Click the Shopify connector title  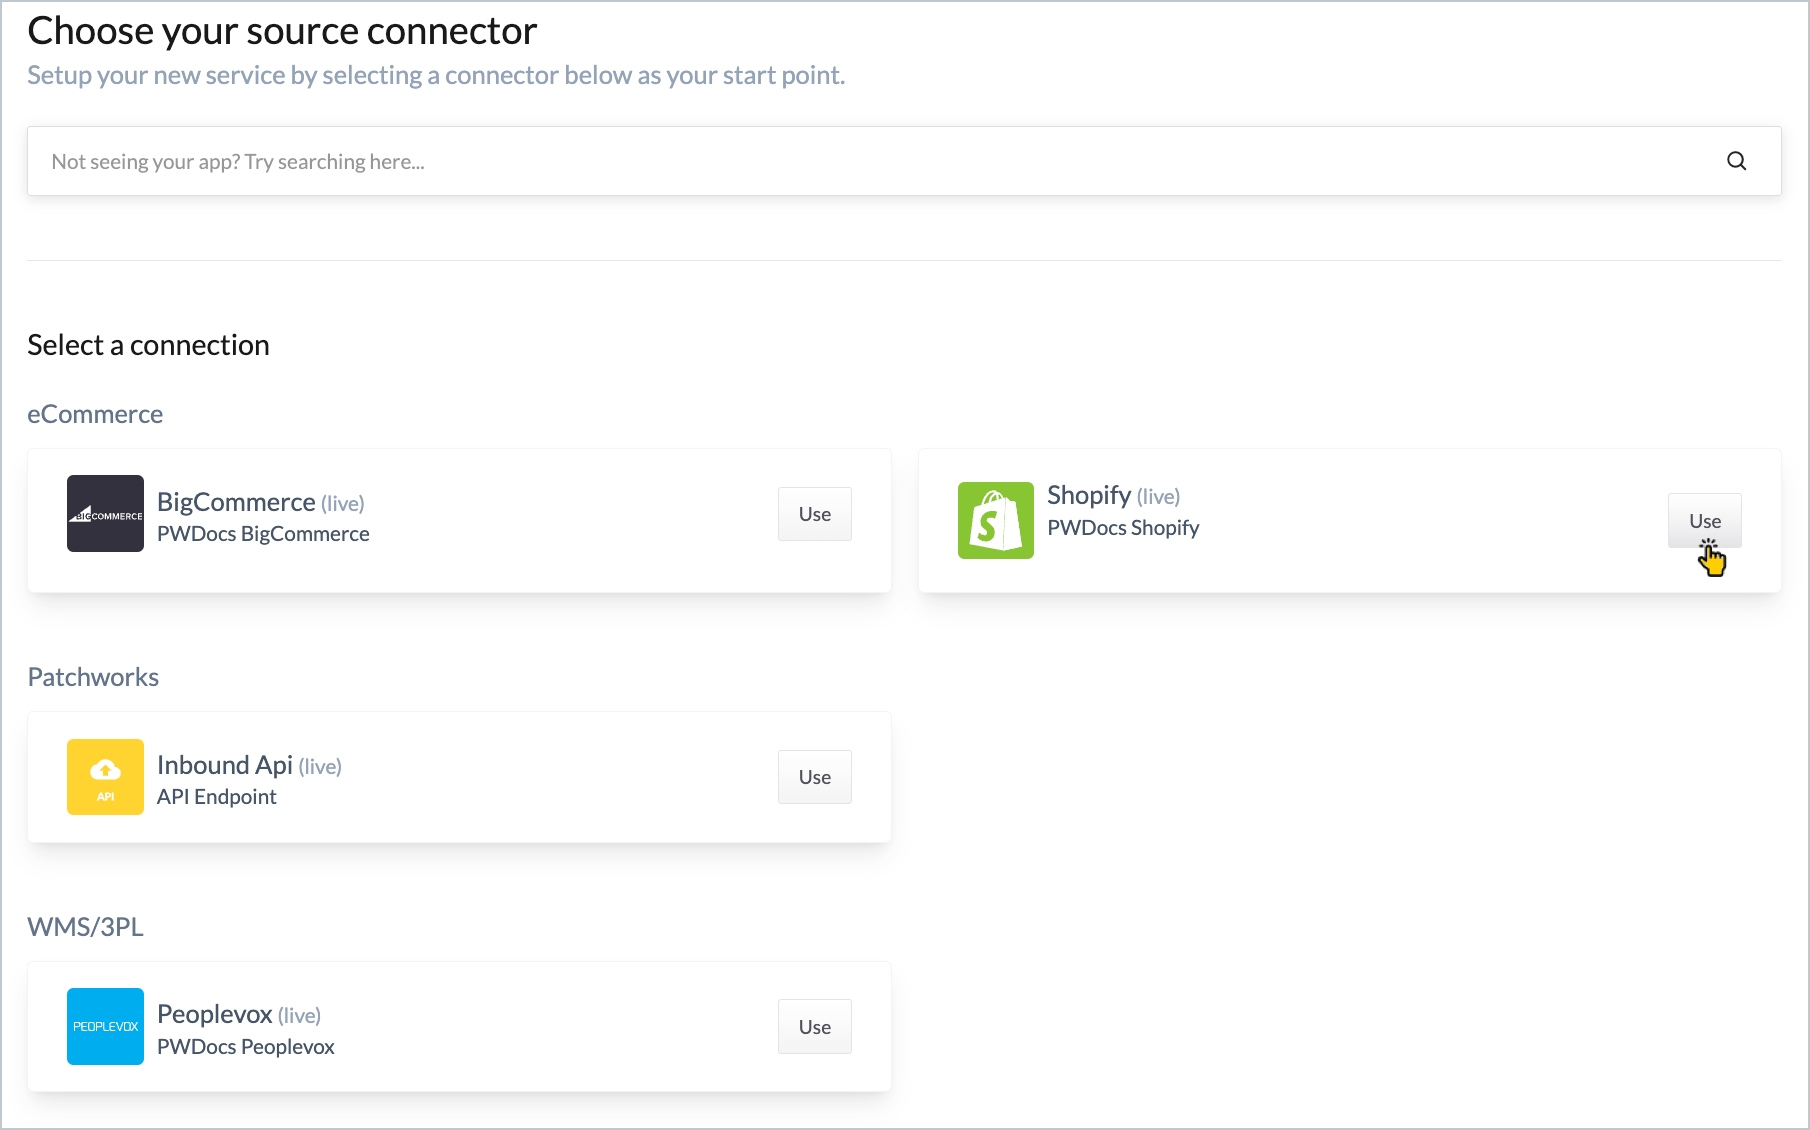(x=1088, y=495)
